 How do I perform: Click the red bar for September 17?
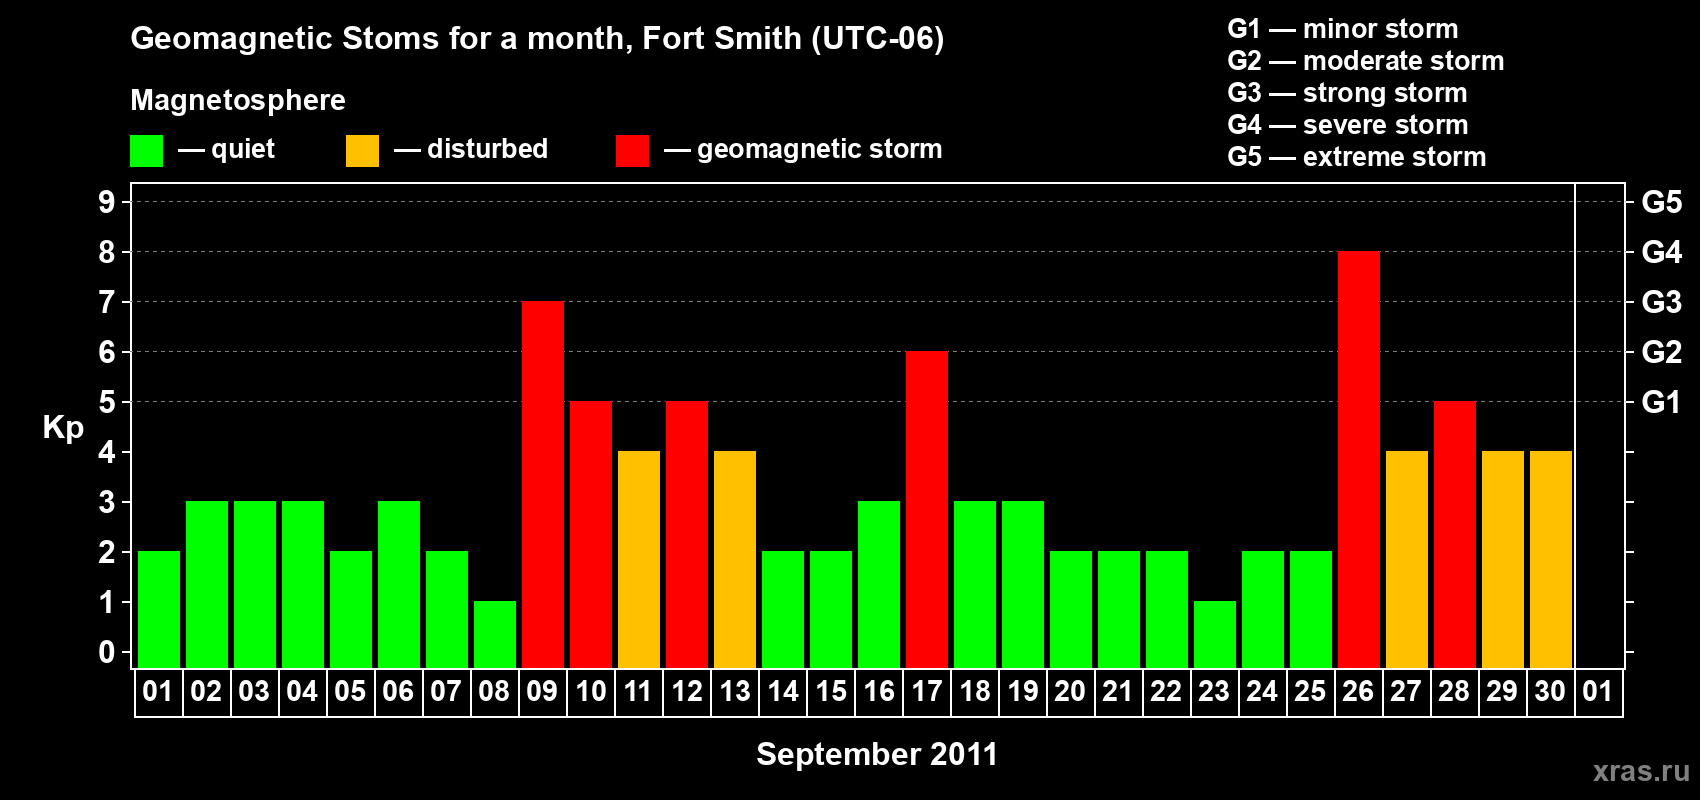(926, 510)
